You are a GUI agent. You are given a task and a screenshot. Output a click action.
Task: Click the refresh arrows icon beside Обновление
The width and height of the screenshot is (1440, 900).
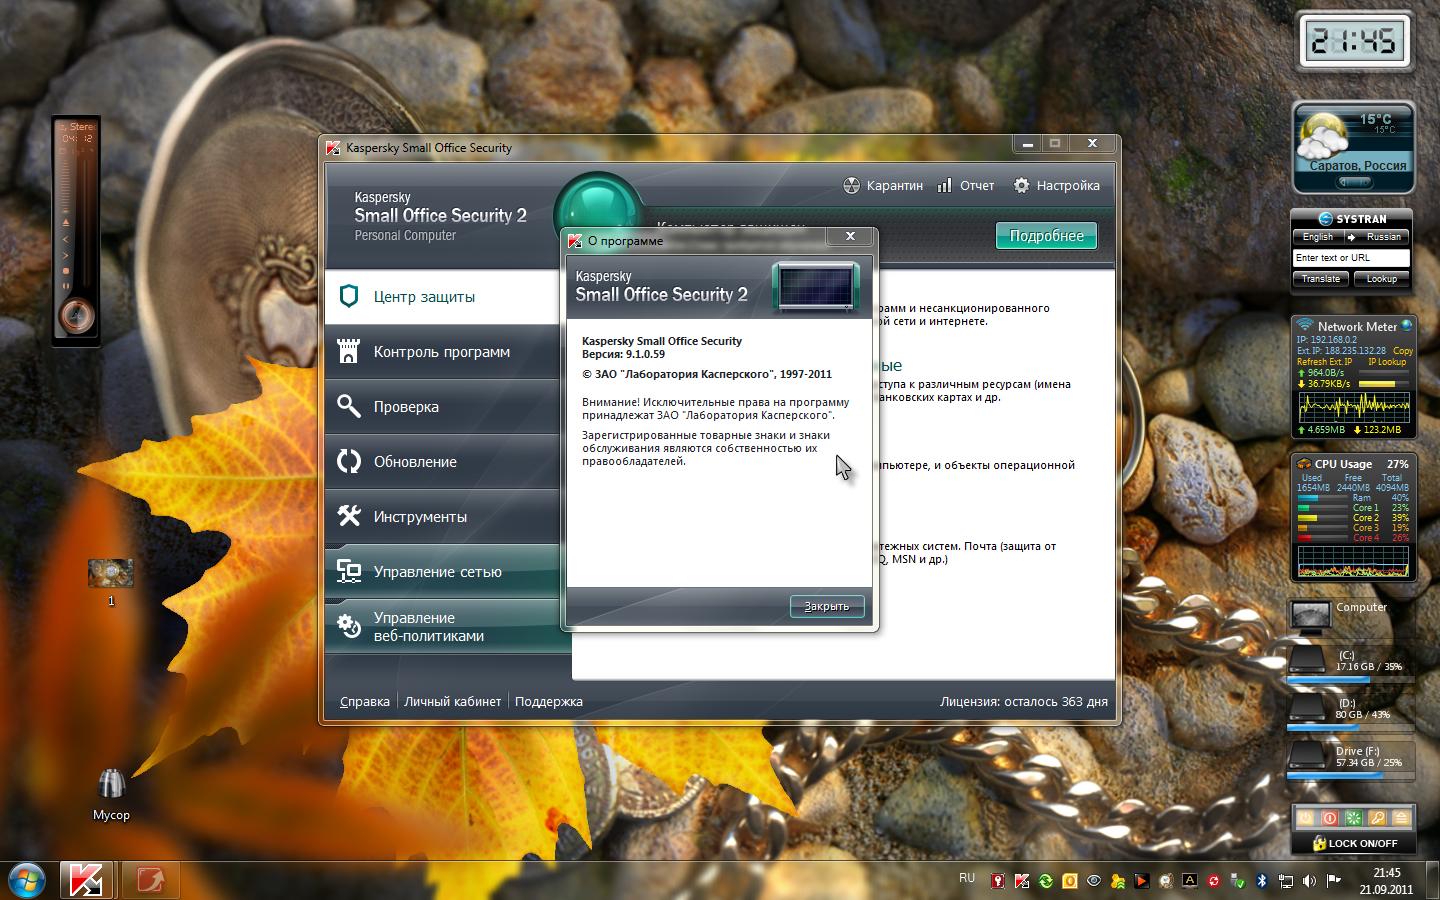click(349, 461)
